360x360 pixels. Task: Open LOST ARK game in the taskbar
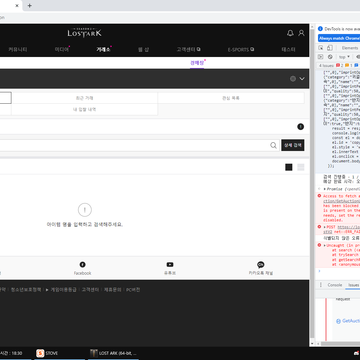[x=114, y=353]
